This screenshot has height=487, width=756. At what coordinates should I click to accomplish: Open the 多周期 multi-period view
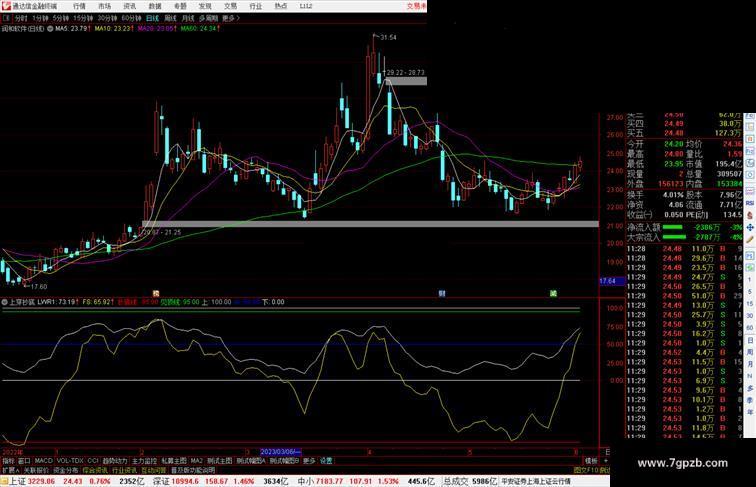tap(208, 18)
